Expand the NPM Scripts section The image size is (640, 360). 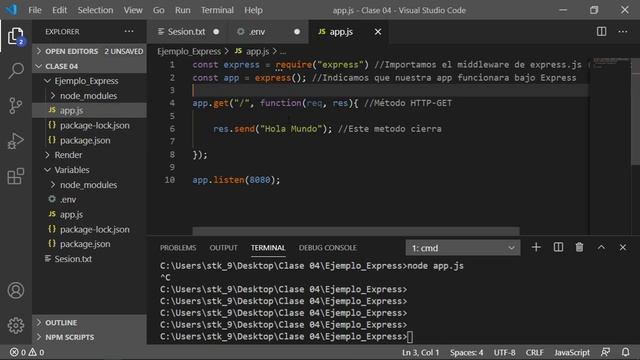[89, 337]
